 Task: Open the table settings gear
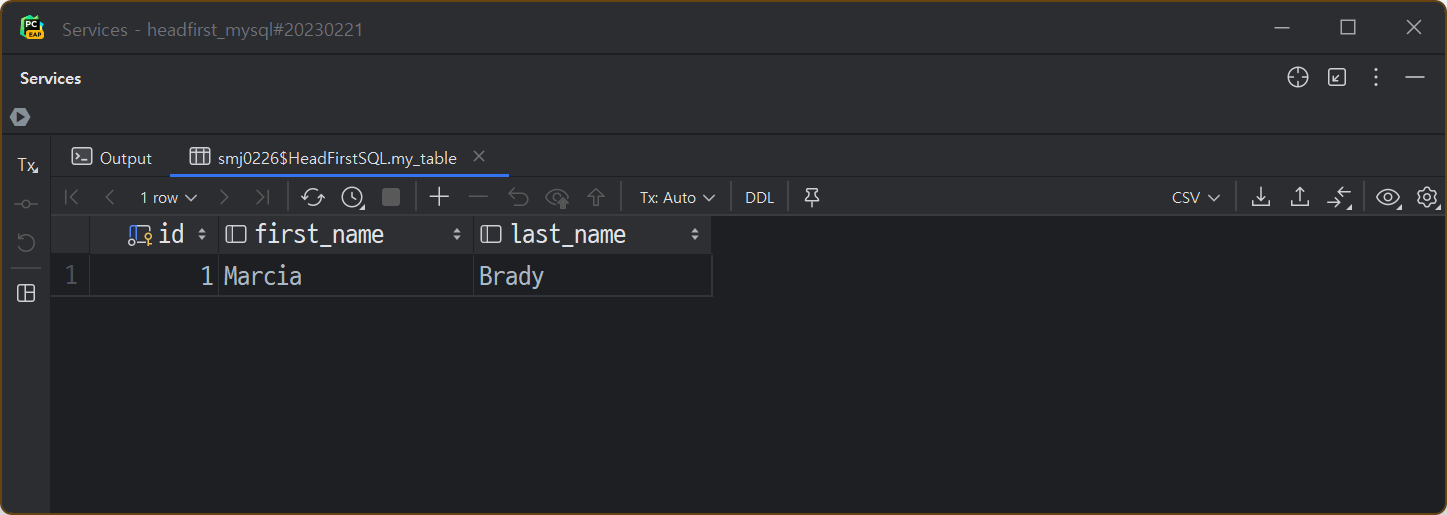point(1427,197)
